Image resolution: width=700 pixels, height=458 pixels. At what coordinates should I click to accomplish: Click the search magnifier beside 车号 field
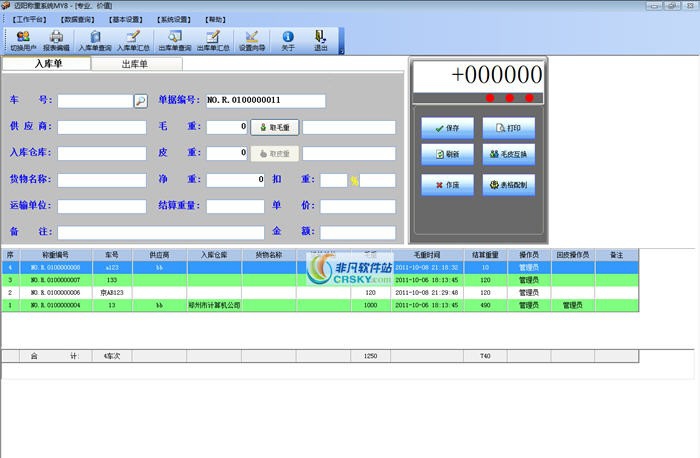pos(140,101)
